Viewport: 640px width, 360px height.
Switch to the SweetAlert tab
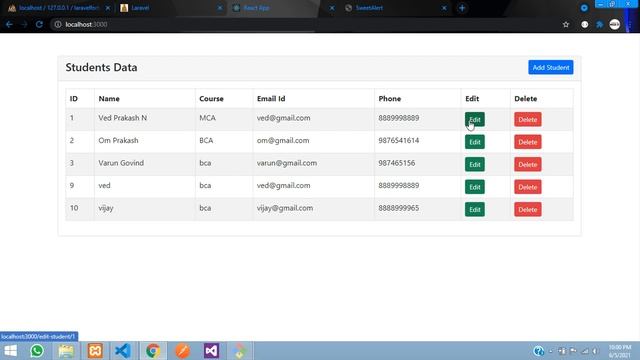click(x=394, y=8)
